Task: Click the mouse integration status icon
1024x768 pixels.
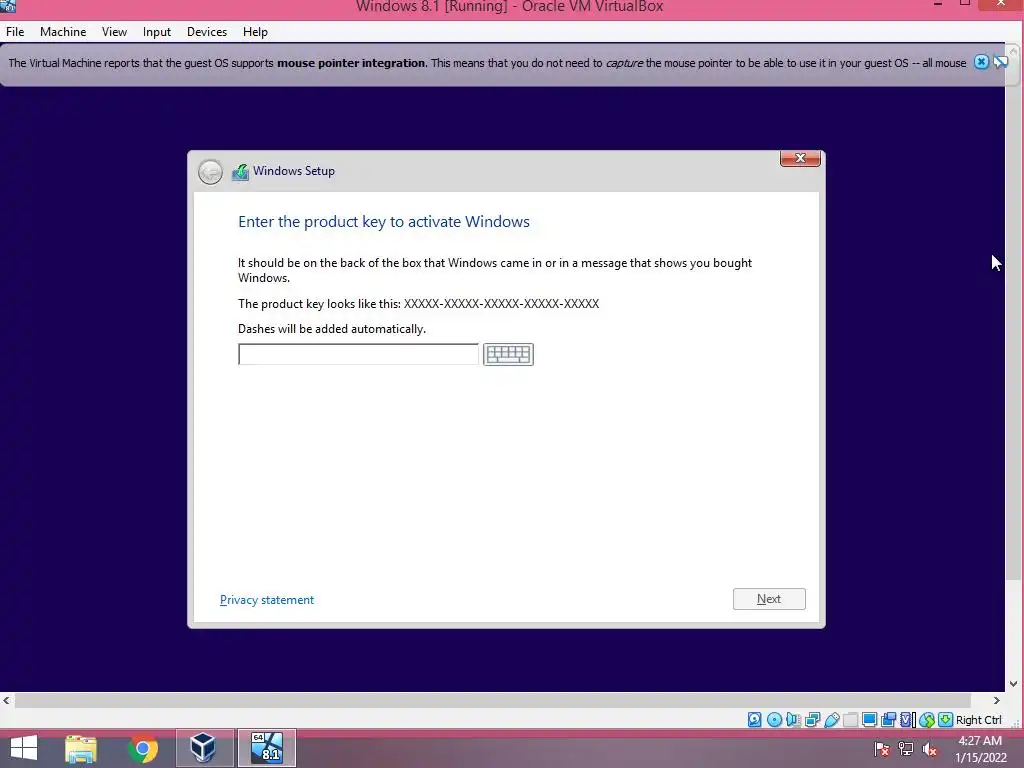Action: (927, 720)
